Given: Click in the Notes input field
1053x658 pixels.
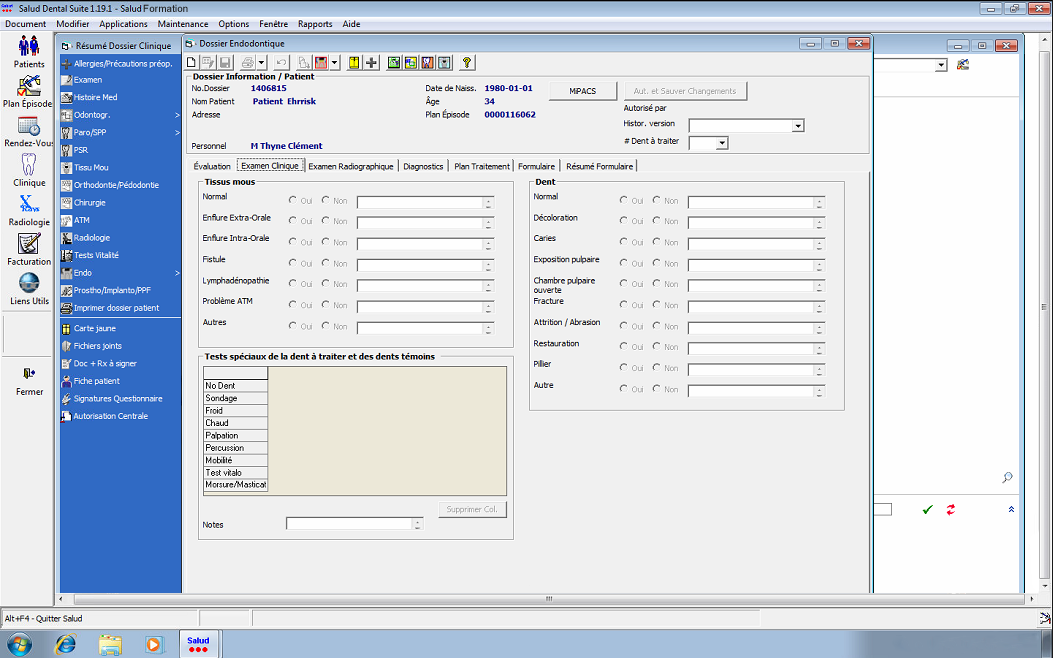Looking at the screenshot, I should tap(349, 523).
